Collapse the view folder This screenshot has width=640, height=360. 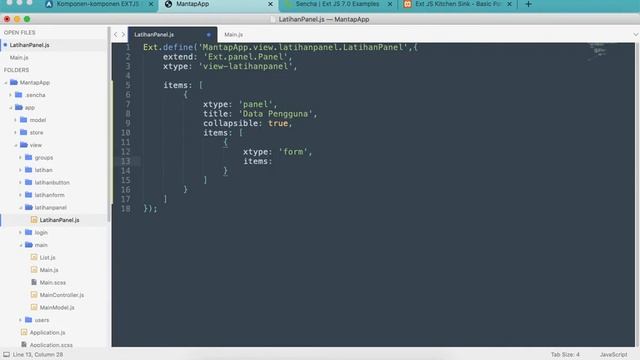tap(16, 145)
